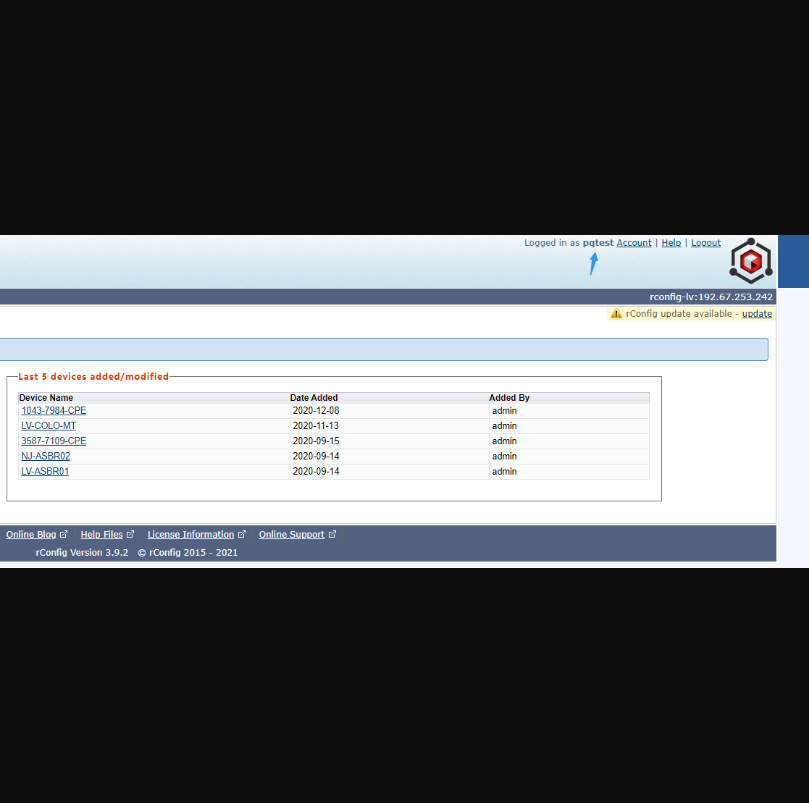The height and width of the screenshot is (803, 809).
Task: Log out using the Logout link
Action: pos(705,243)
